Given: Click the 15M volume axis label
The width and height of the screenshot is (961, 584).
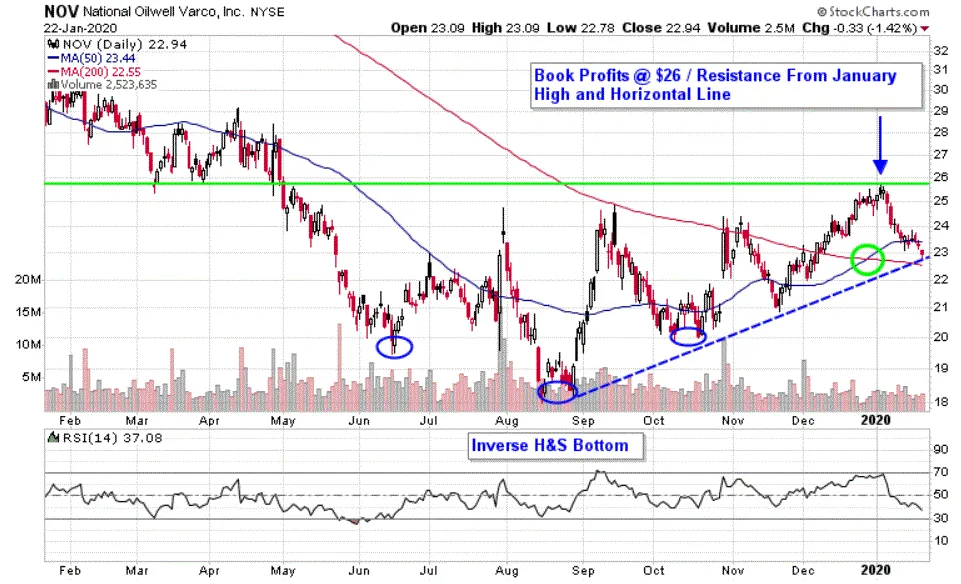Looking at the screenshot, I should 28,312.
